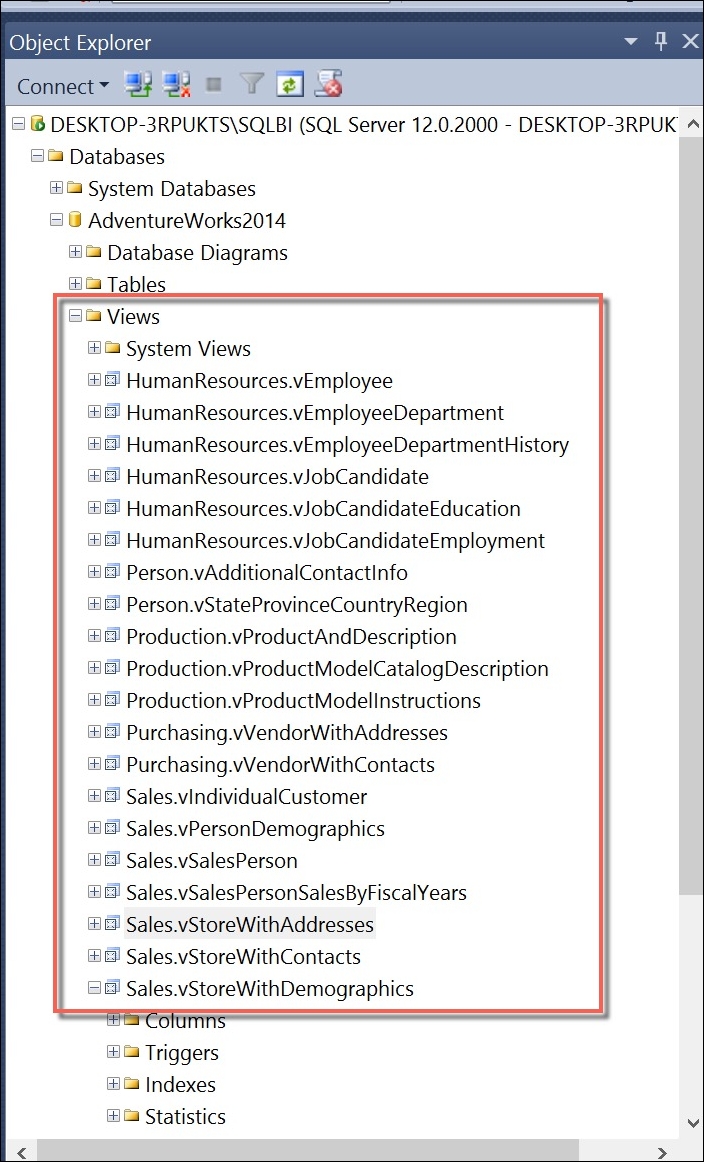704x1162 pixels.
Task: Click the Sales.vSalesPerson view icon
Action: click(x=111, y=860)
